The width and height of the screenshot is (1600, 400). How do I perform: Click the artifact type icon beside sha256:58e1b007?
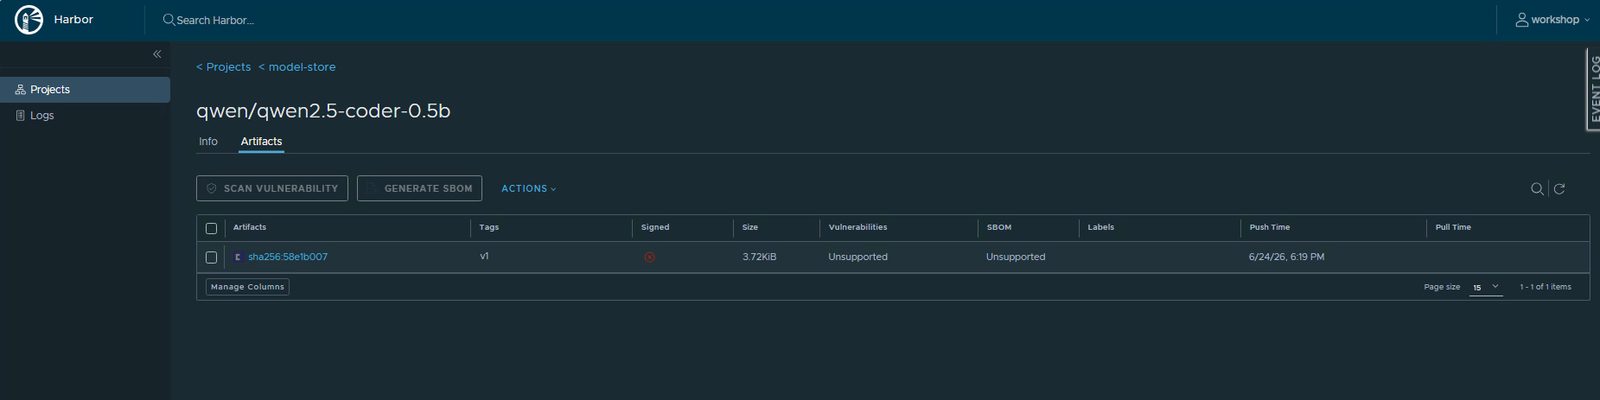238,257
